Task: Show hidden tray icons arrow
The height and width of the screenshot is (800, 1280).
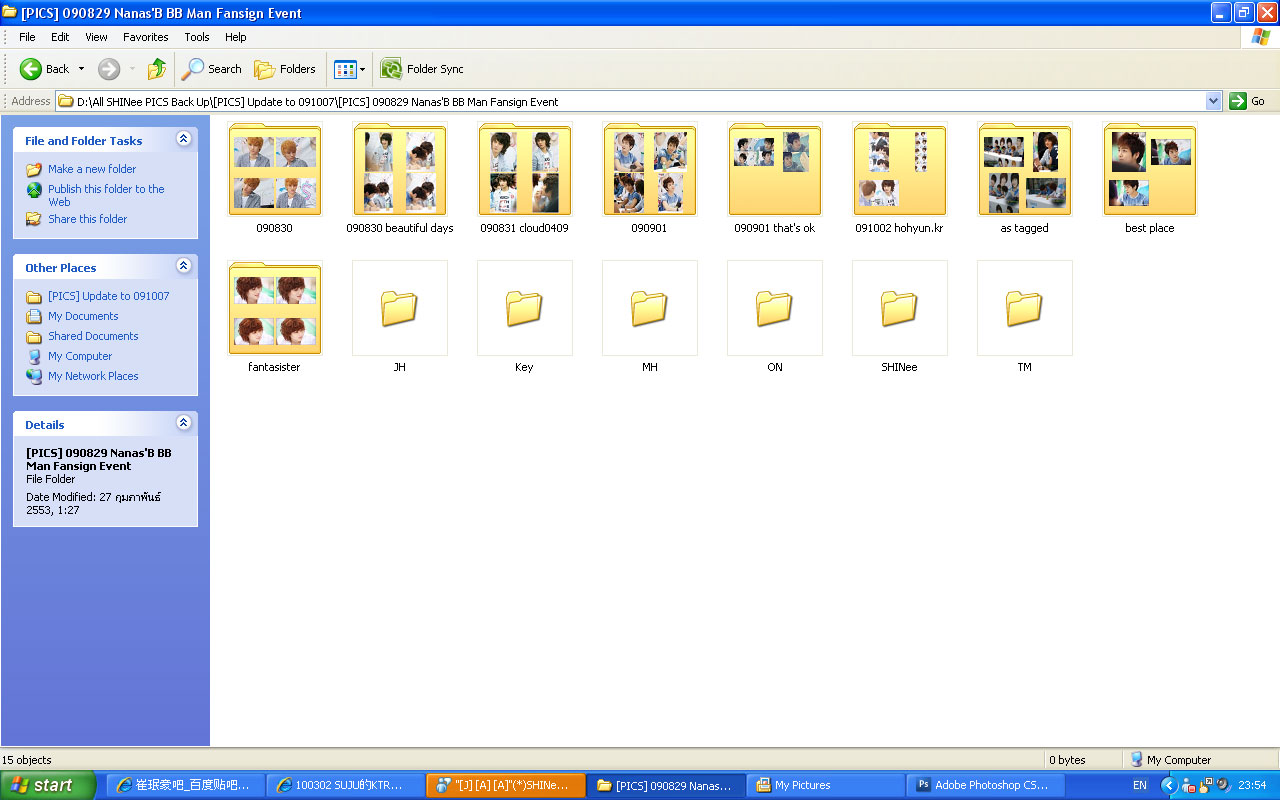Action: click(1169, 785)
